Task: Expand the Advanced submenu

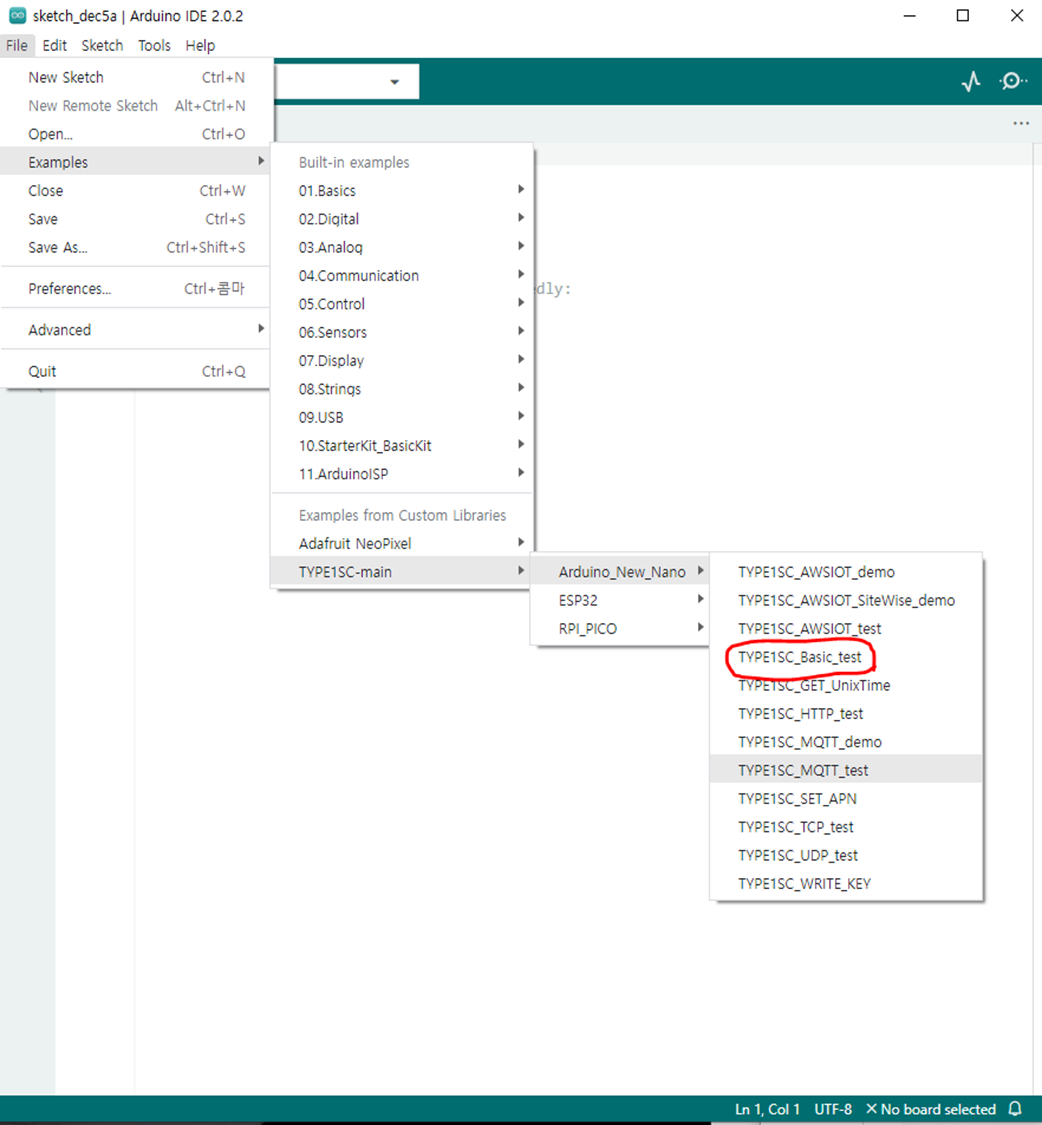Action: pyautogui.click(x=136, y=330)
